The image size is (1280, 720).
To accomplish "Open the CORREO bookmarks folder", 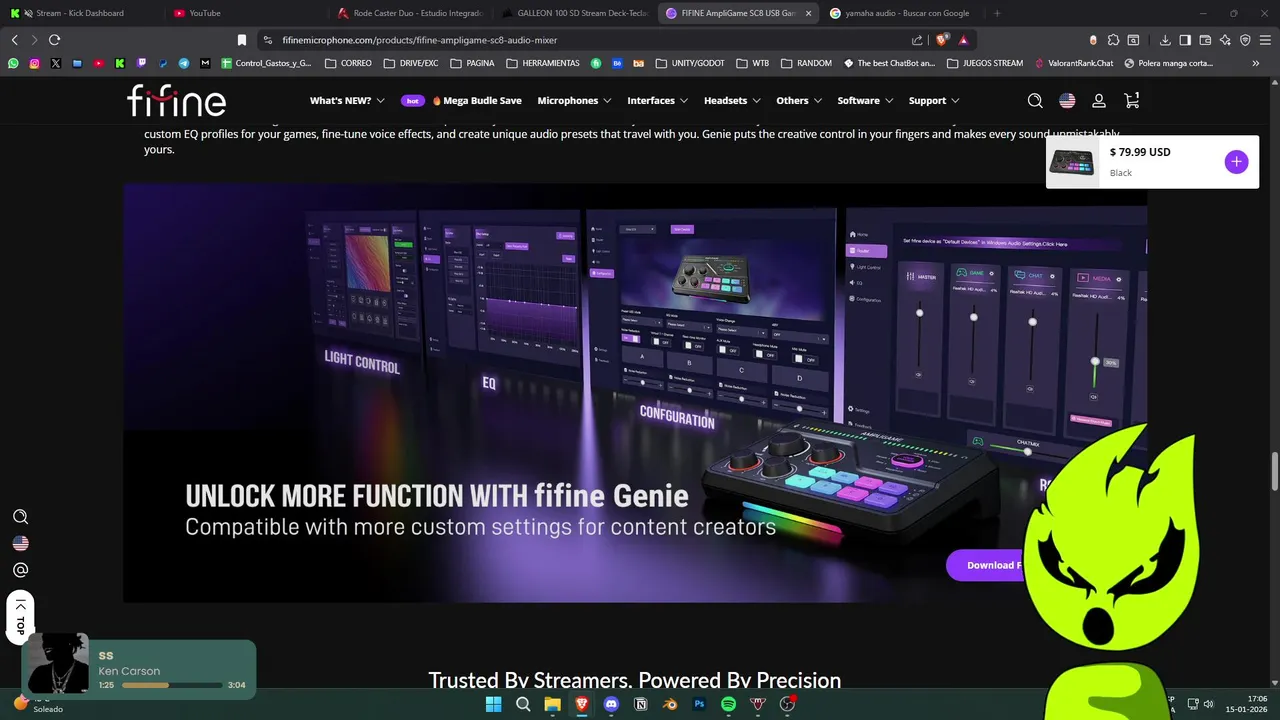I will click(x=349, y=63).
